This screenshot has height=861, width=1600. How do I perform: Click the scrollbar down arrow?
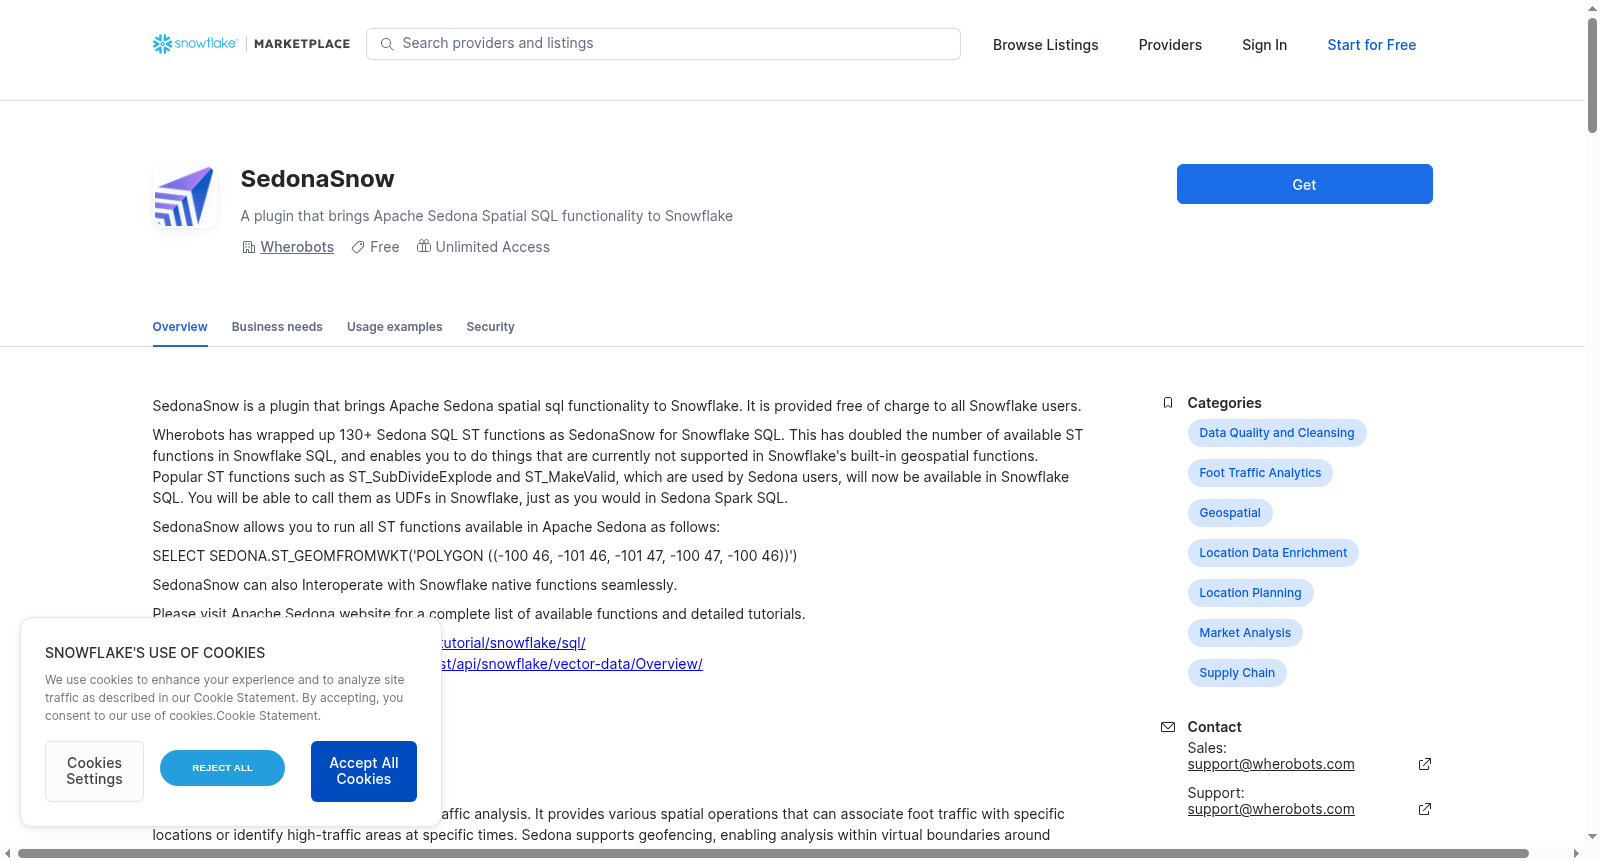pyautogui.click(x=1592, y=837)
